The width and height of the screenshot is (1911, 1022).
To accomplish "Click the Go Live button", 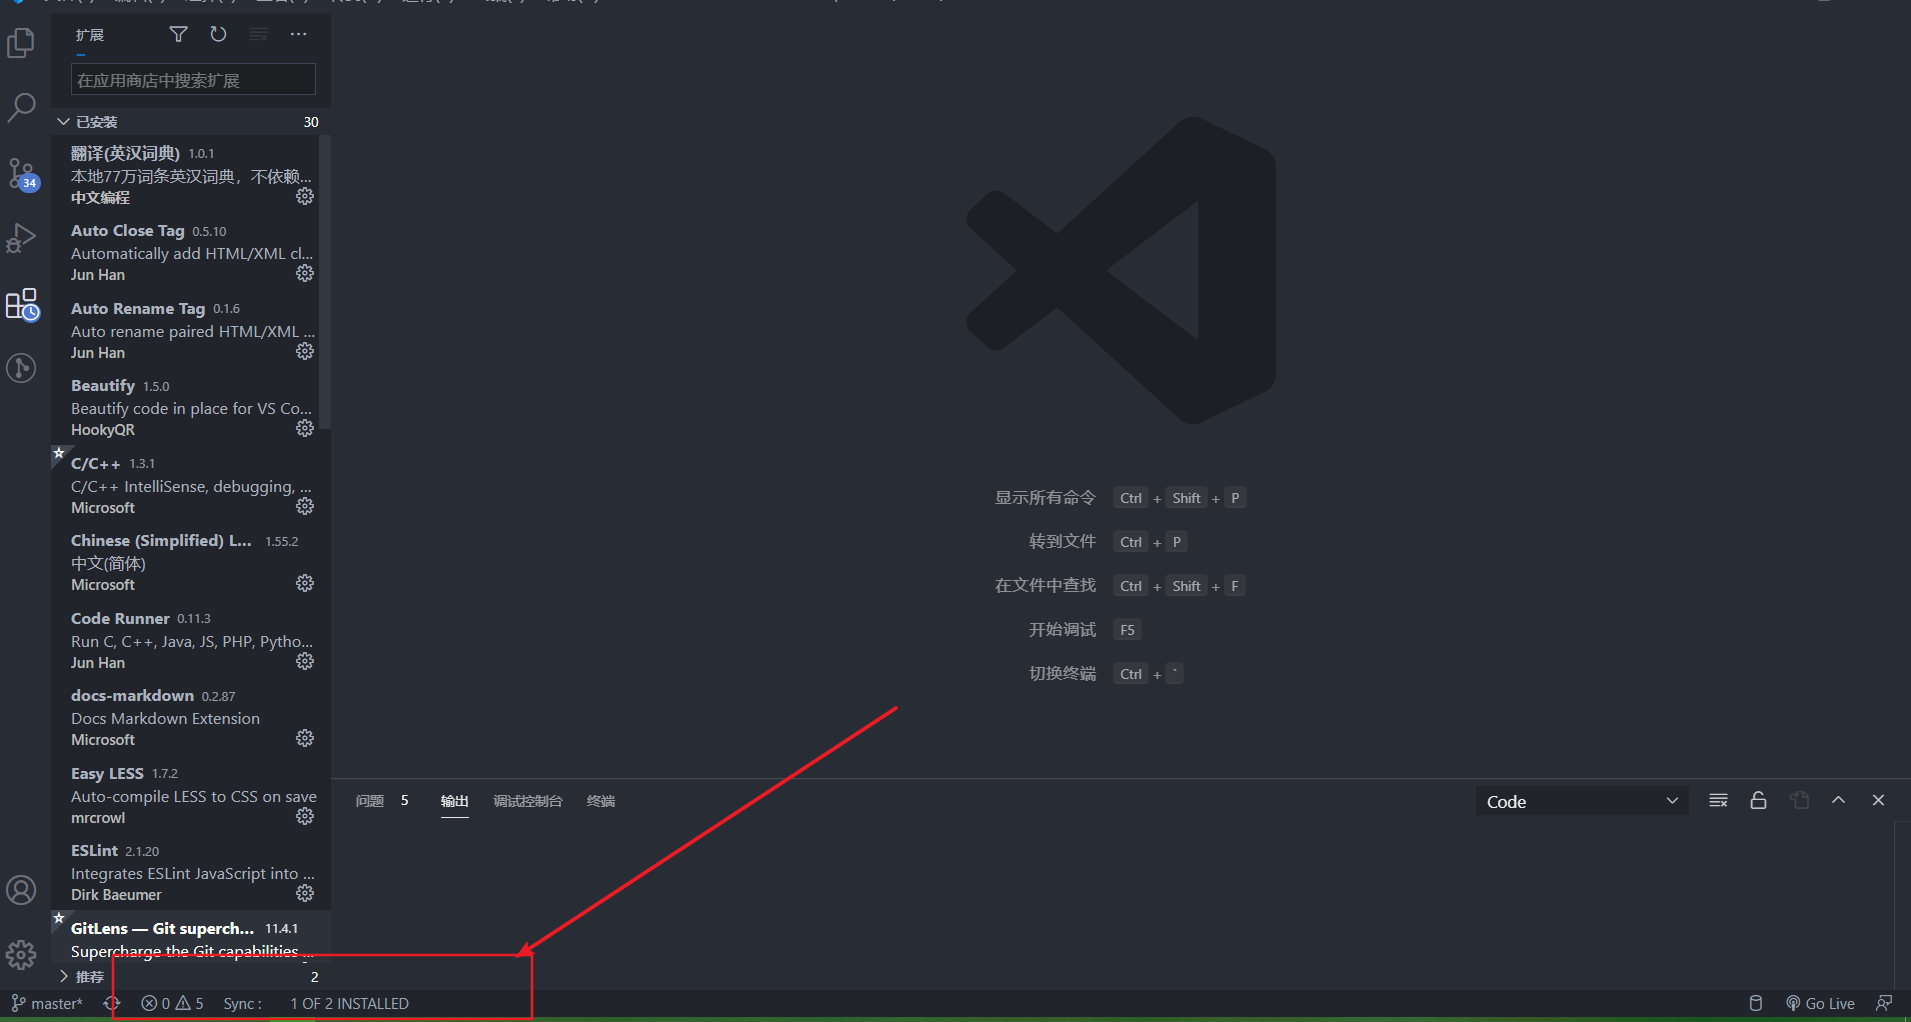I will click(1821, 1003).
